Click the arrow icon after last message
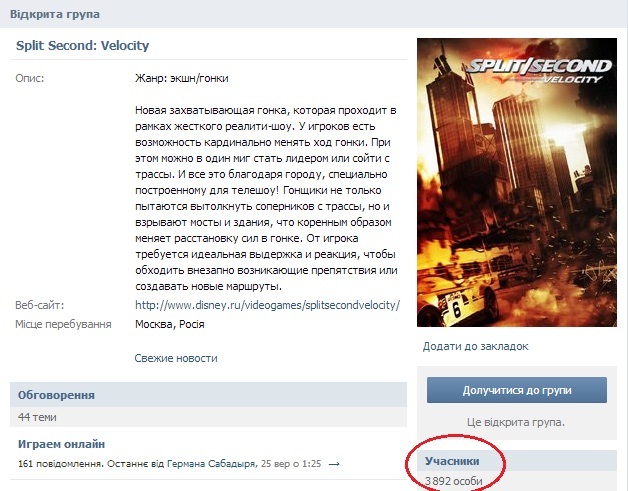This screenshot has width=628, height=491. pyautogui.click(x=334, y=464)
